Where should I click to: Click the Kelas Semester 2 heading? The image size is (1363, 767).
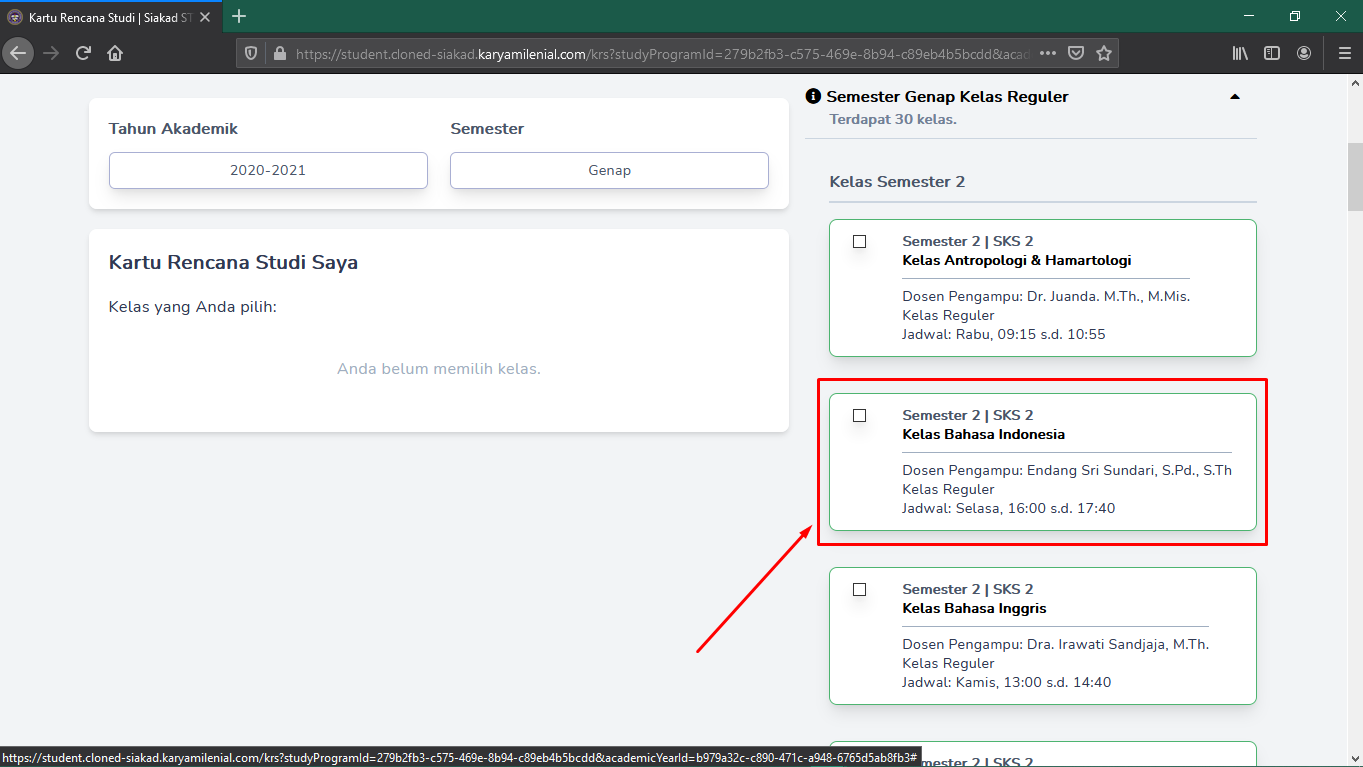coord(897,182)
